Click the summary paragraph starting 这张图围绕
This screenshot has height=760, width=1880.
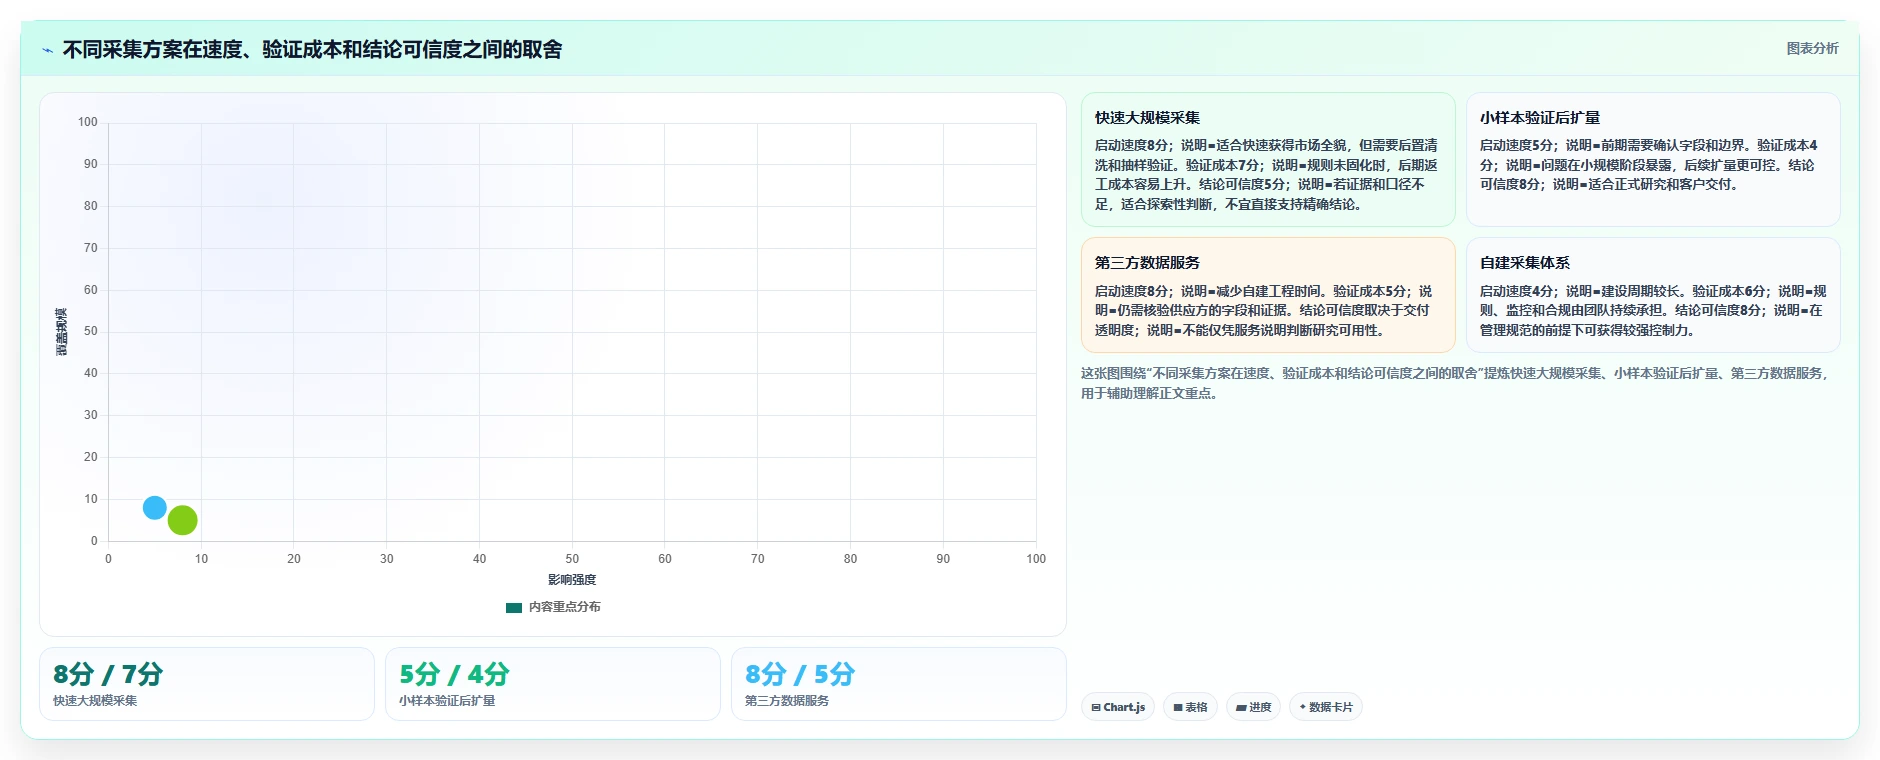[x=1456, y=383]
